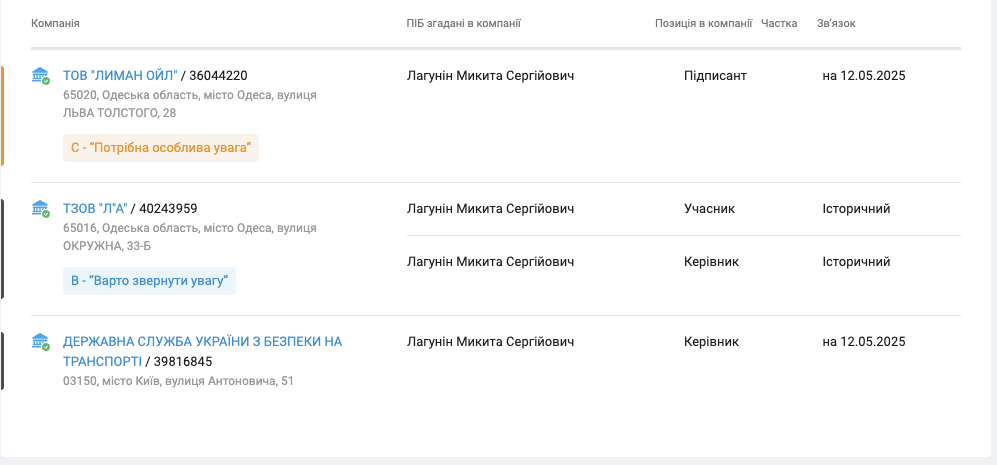This screenshot has width=997, height=465.
Task: Click the Зв'язок column header
Action: [x=836, y=24]
